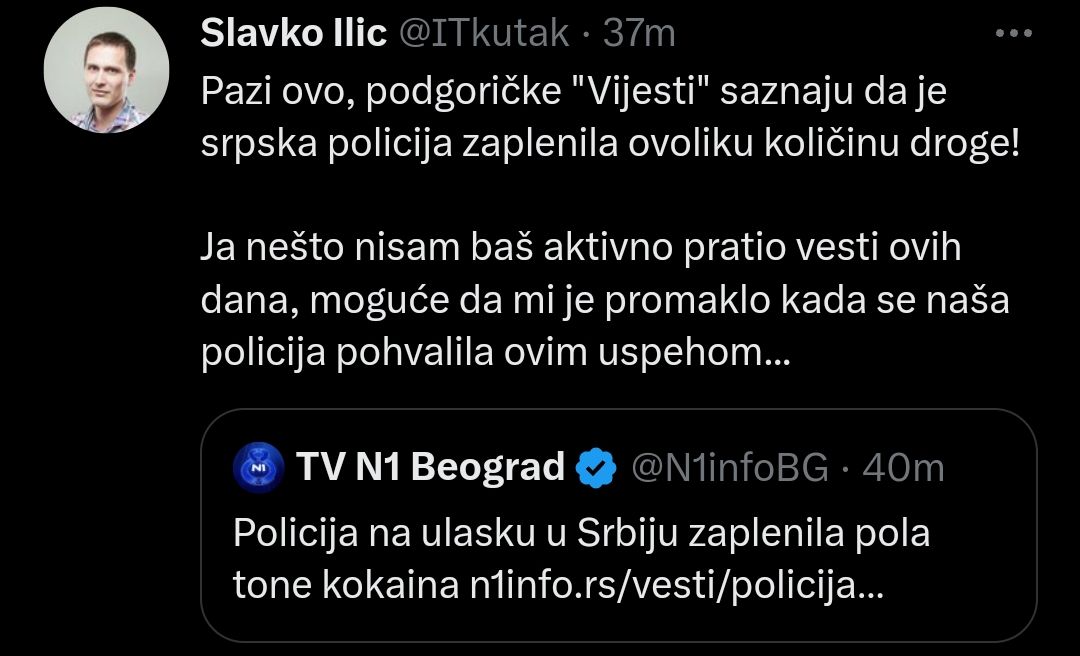Image resolution: width=1080 pixels, height=656 pixels.
Task: Open the more options three-dot menu
Action: pos(1015,34)
